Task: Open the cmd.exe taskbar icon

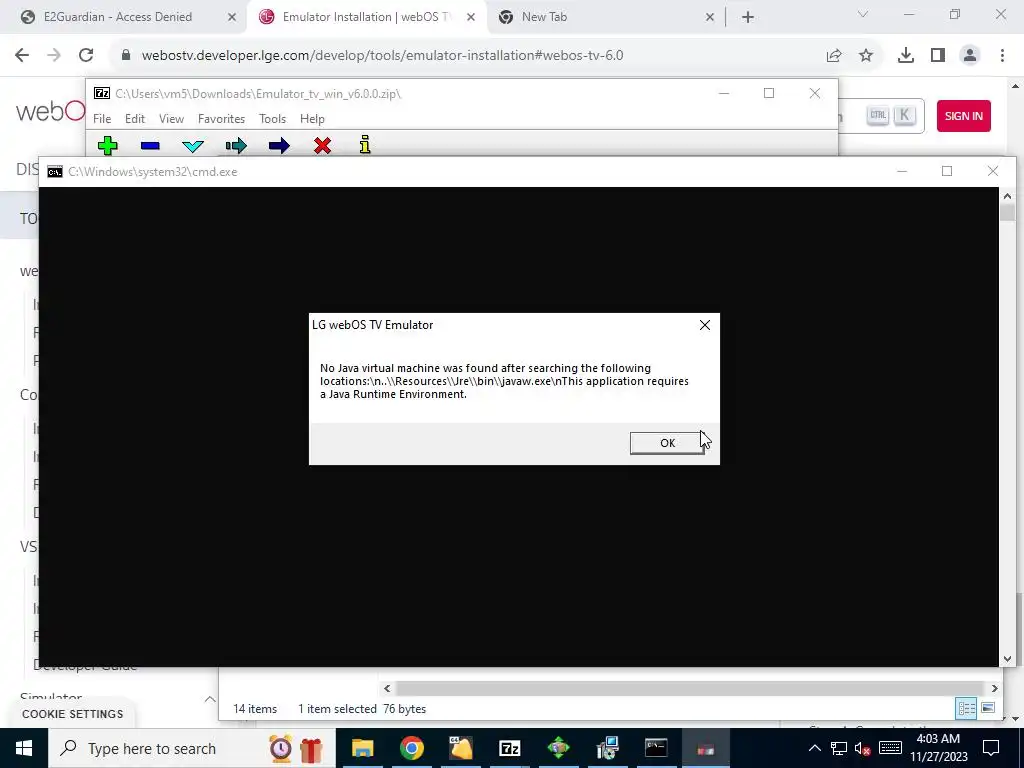Action: tap(656, 748)
